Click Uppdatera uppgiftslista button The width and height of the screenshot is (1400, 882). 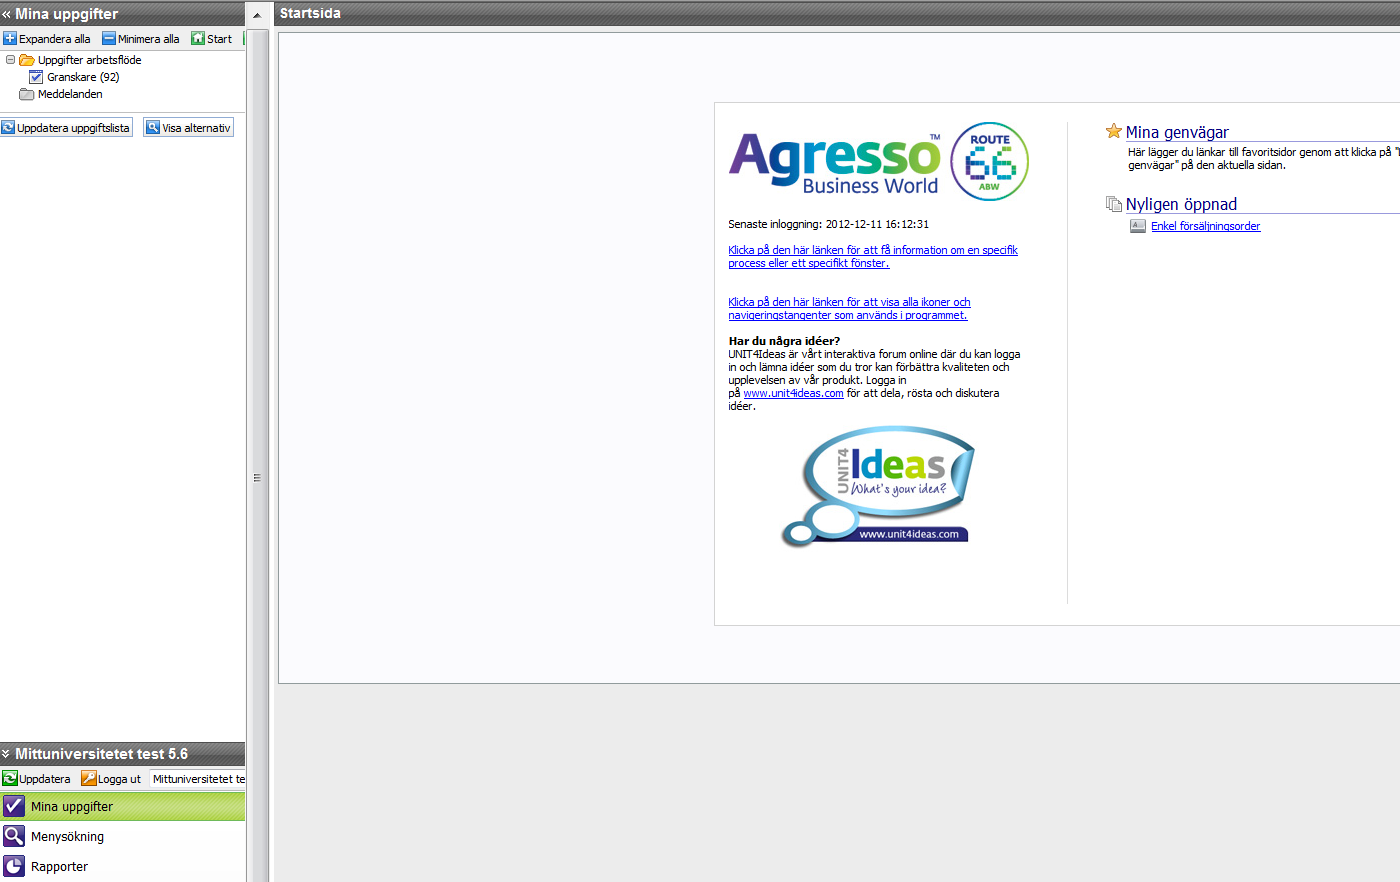66,128
